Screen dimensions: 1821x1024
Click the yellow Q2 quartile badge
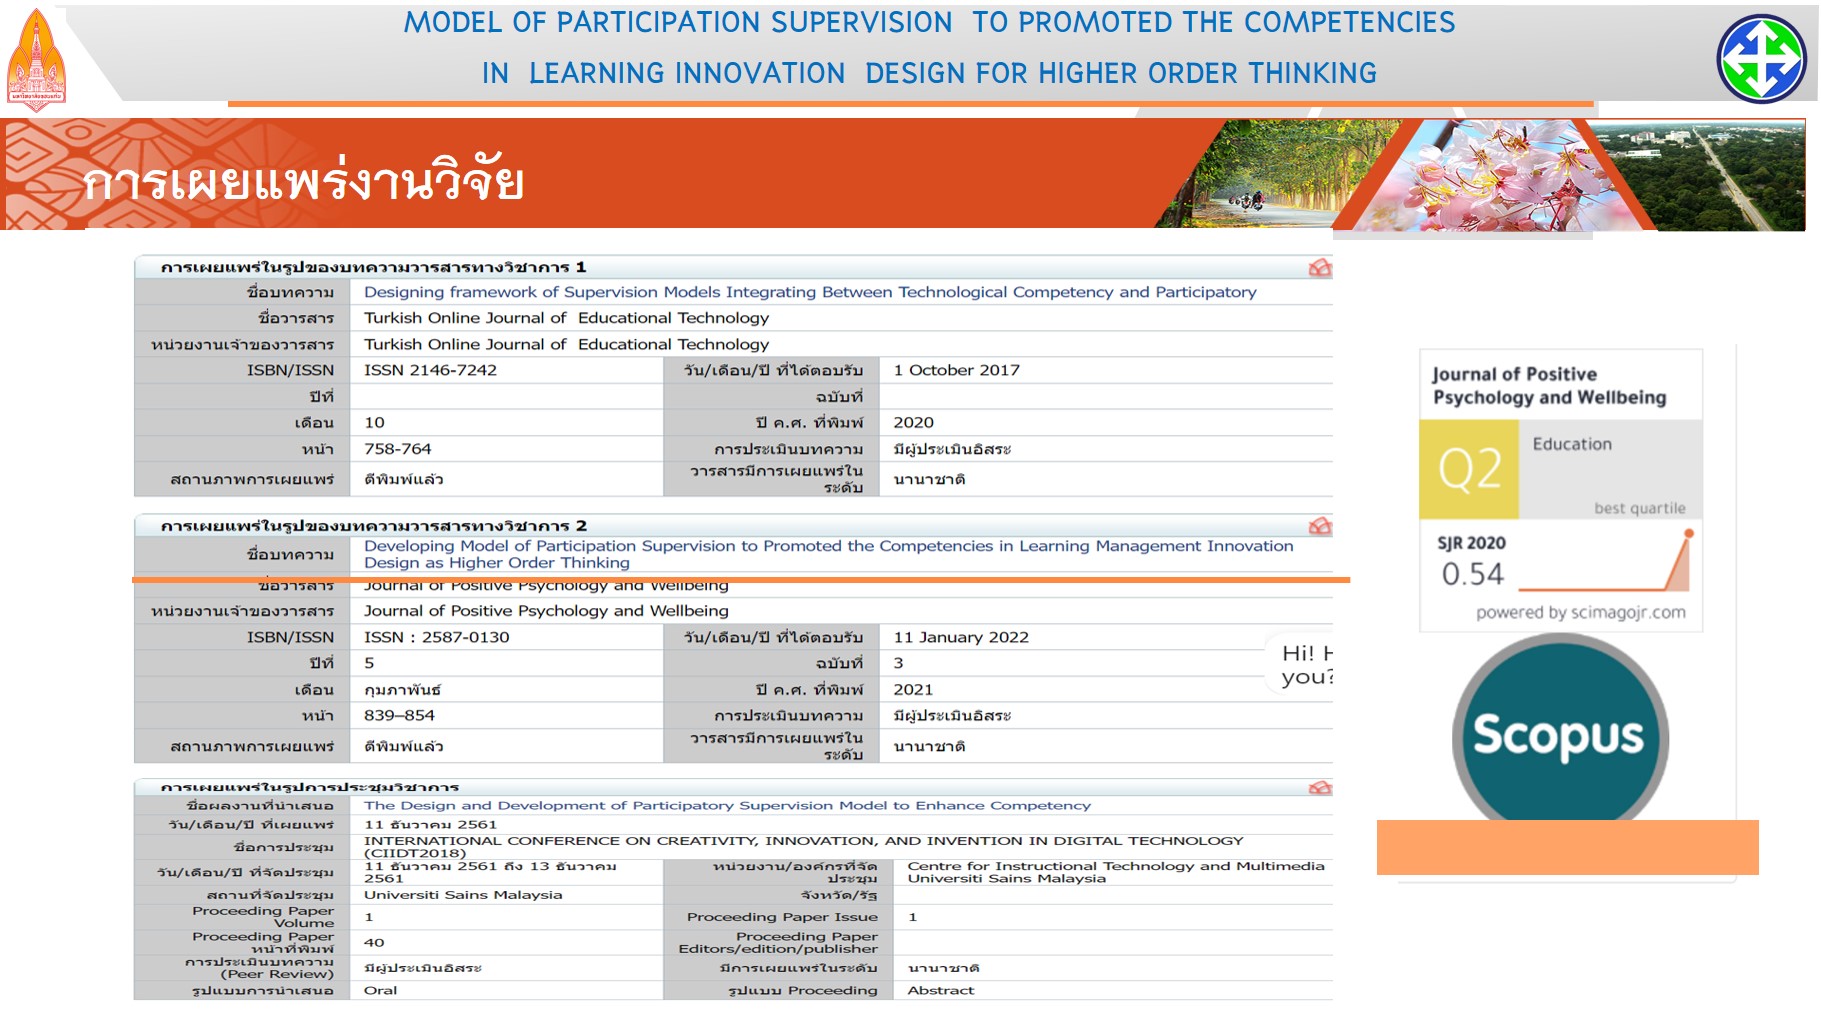1469,469
